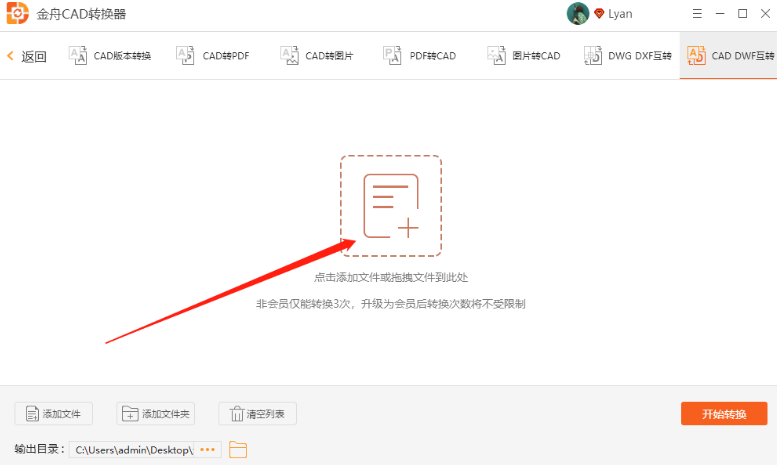Click the output directory path field
The width and height of the screenshot is (777, 465).
click(x=131, y=450)
